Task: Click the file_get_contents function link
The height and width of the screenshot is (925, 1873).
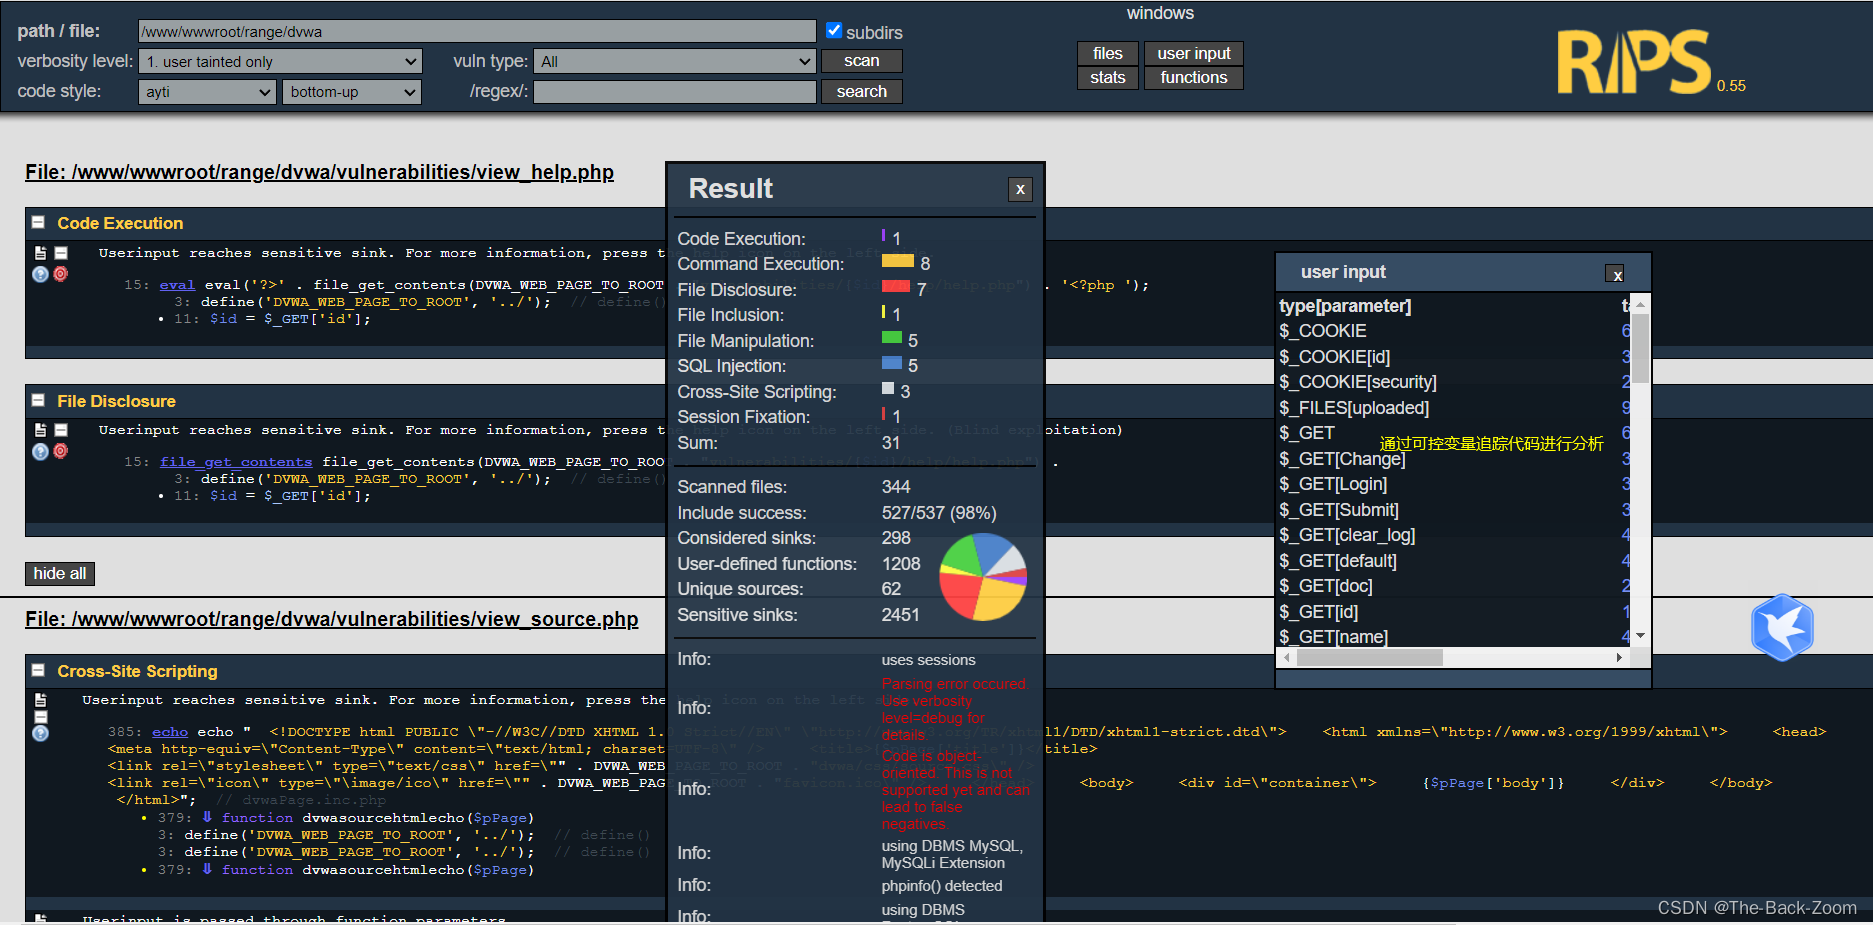Action: point(236,462)
